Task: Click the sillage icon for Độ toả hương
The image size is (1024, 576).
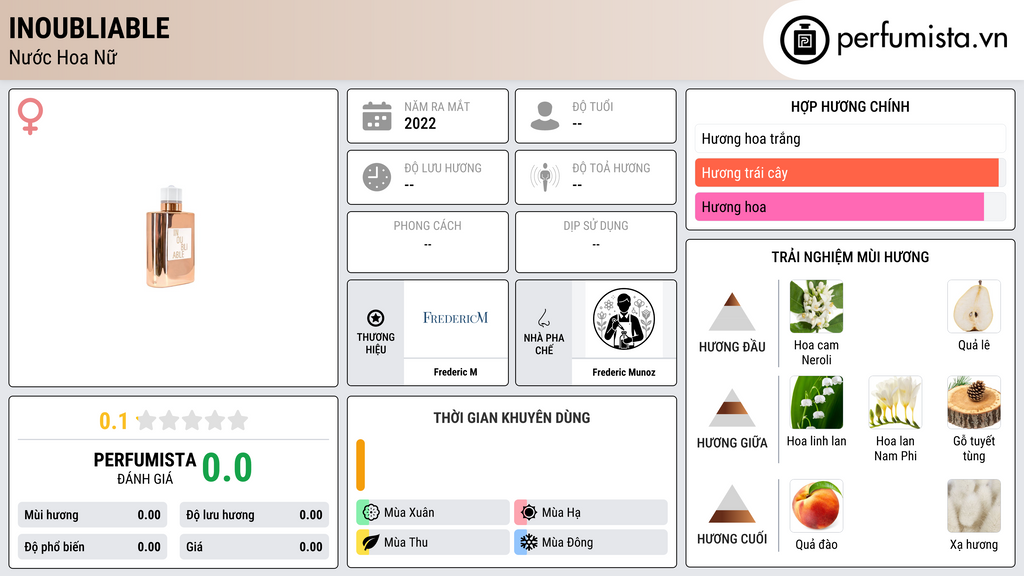Action: tap(545, 177)
